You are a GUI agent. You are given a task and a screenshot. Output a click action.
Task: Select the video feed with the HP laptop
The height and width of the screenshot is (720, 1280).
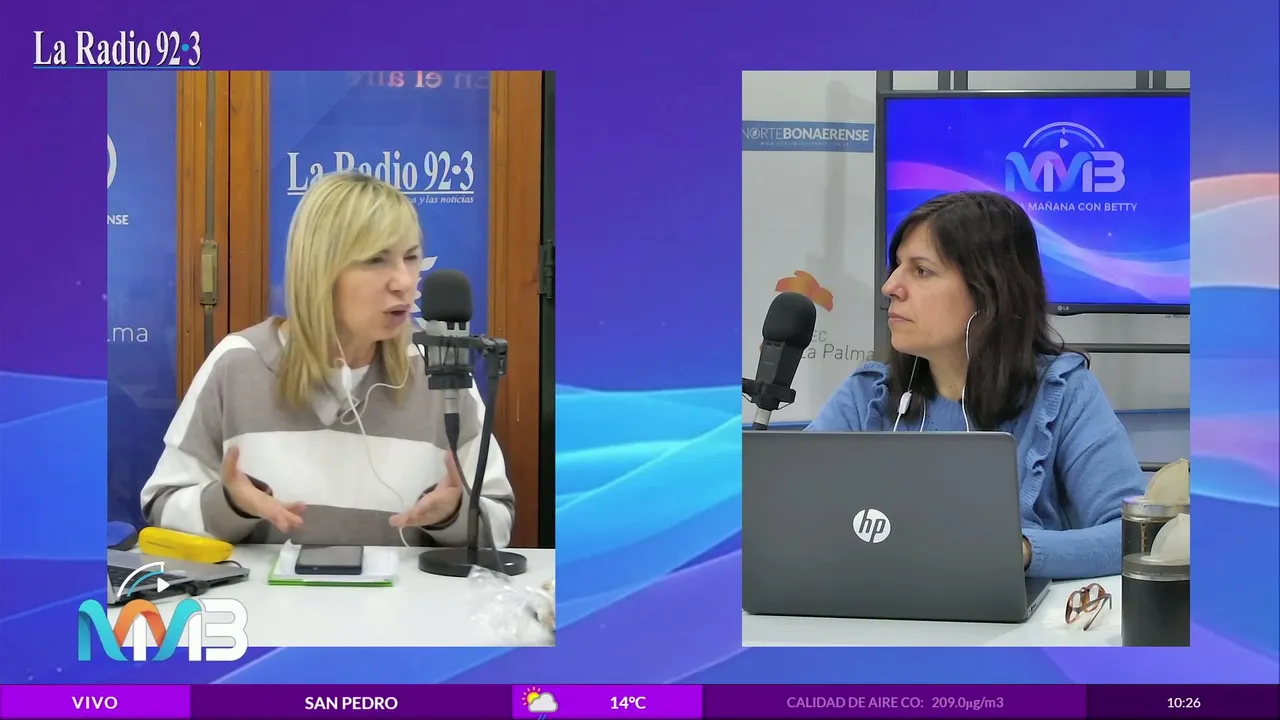pyautogui.click(x=966, y=358)
